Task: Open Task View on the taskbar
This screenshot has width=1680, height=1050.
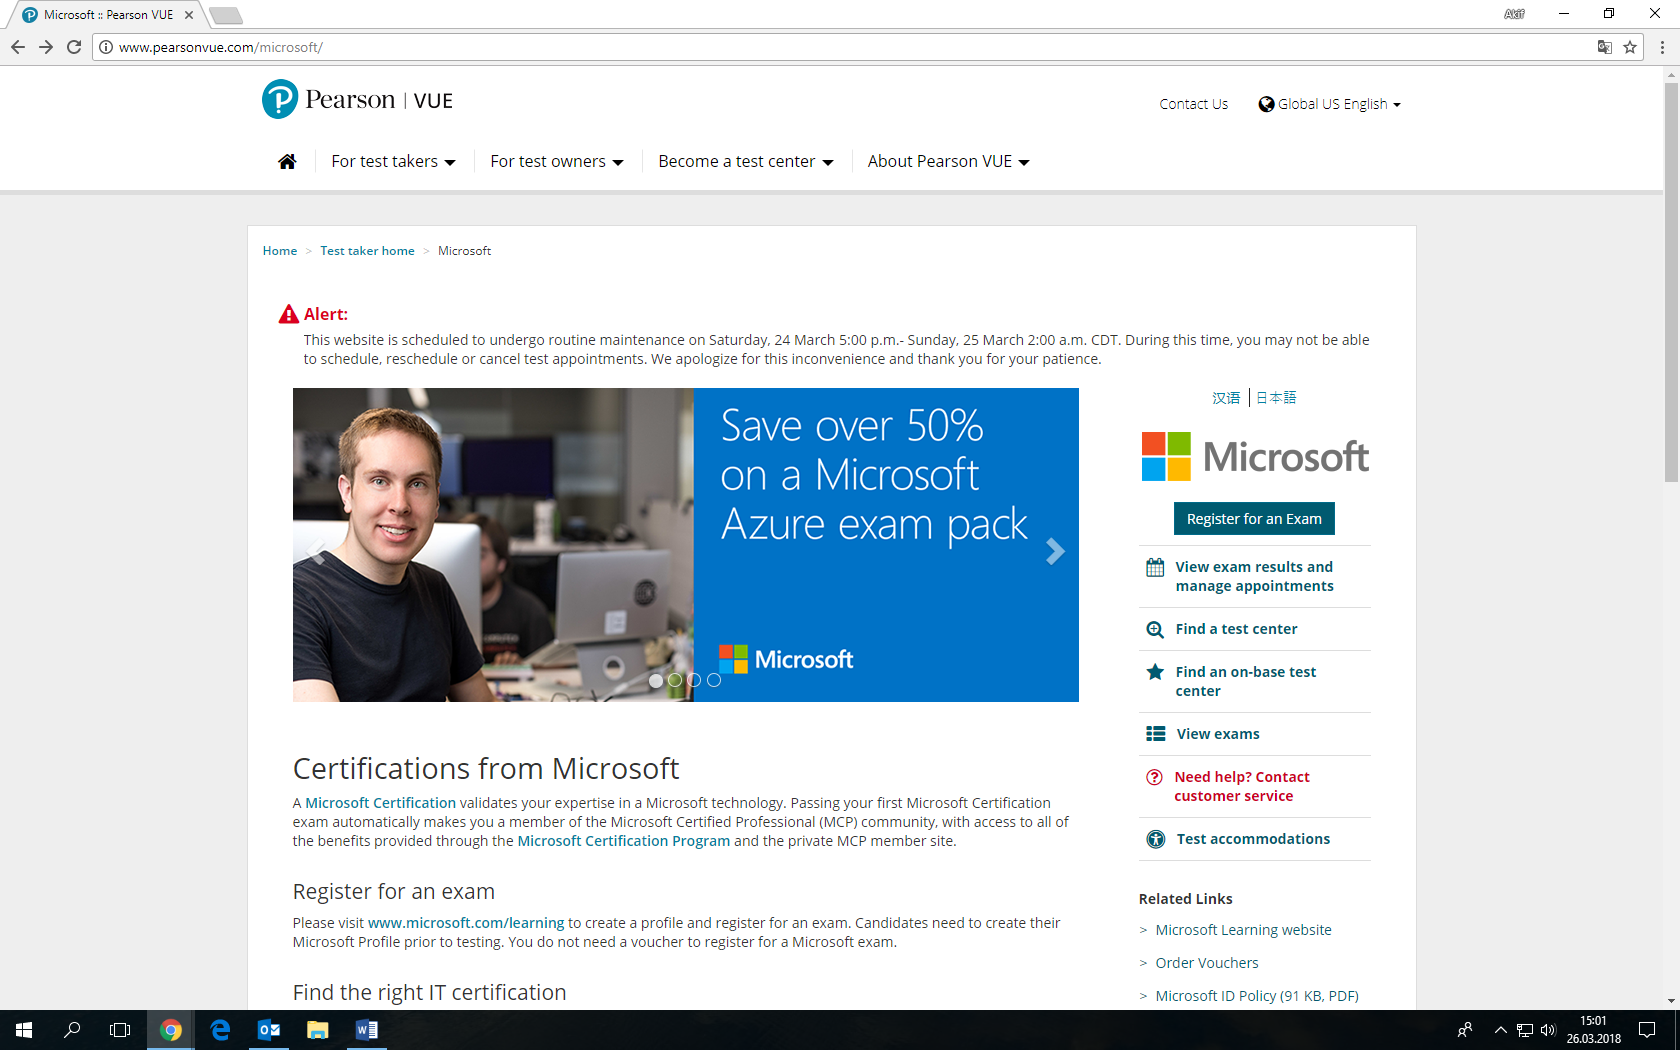Action: [120, 1030]
